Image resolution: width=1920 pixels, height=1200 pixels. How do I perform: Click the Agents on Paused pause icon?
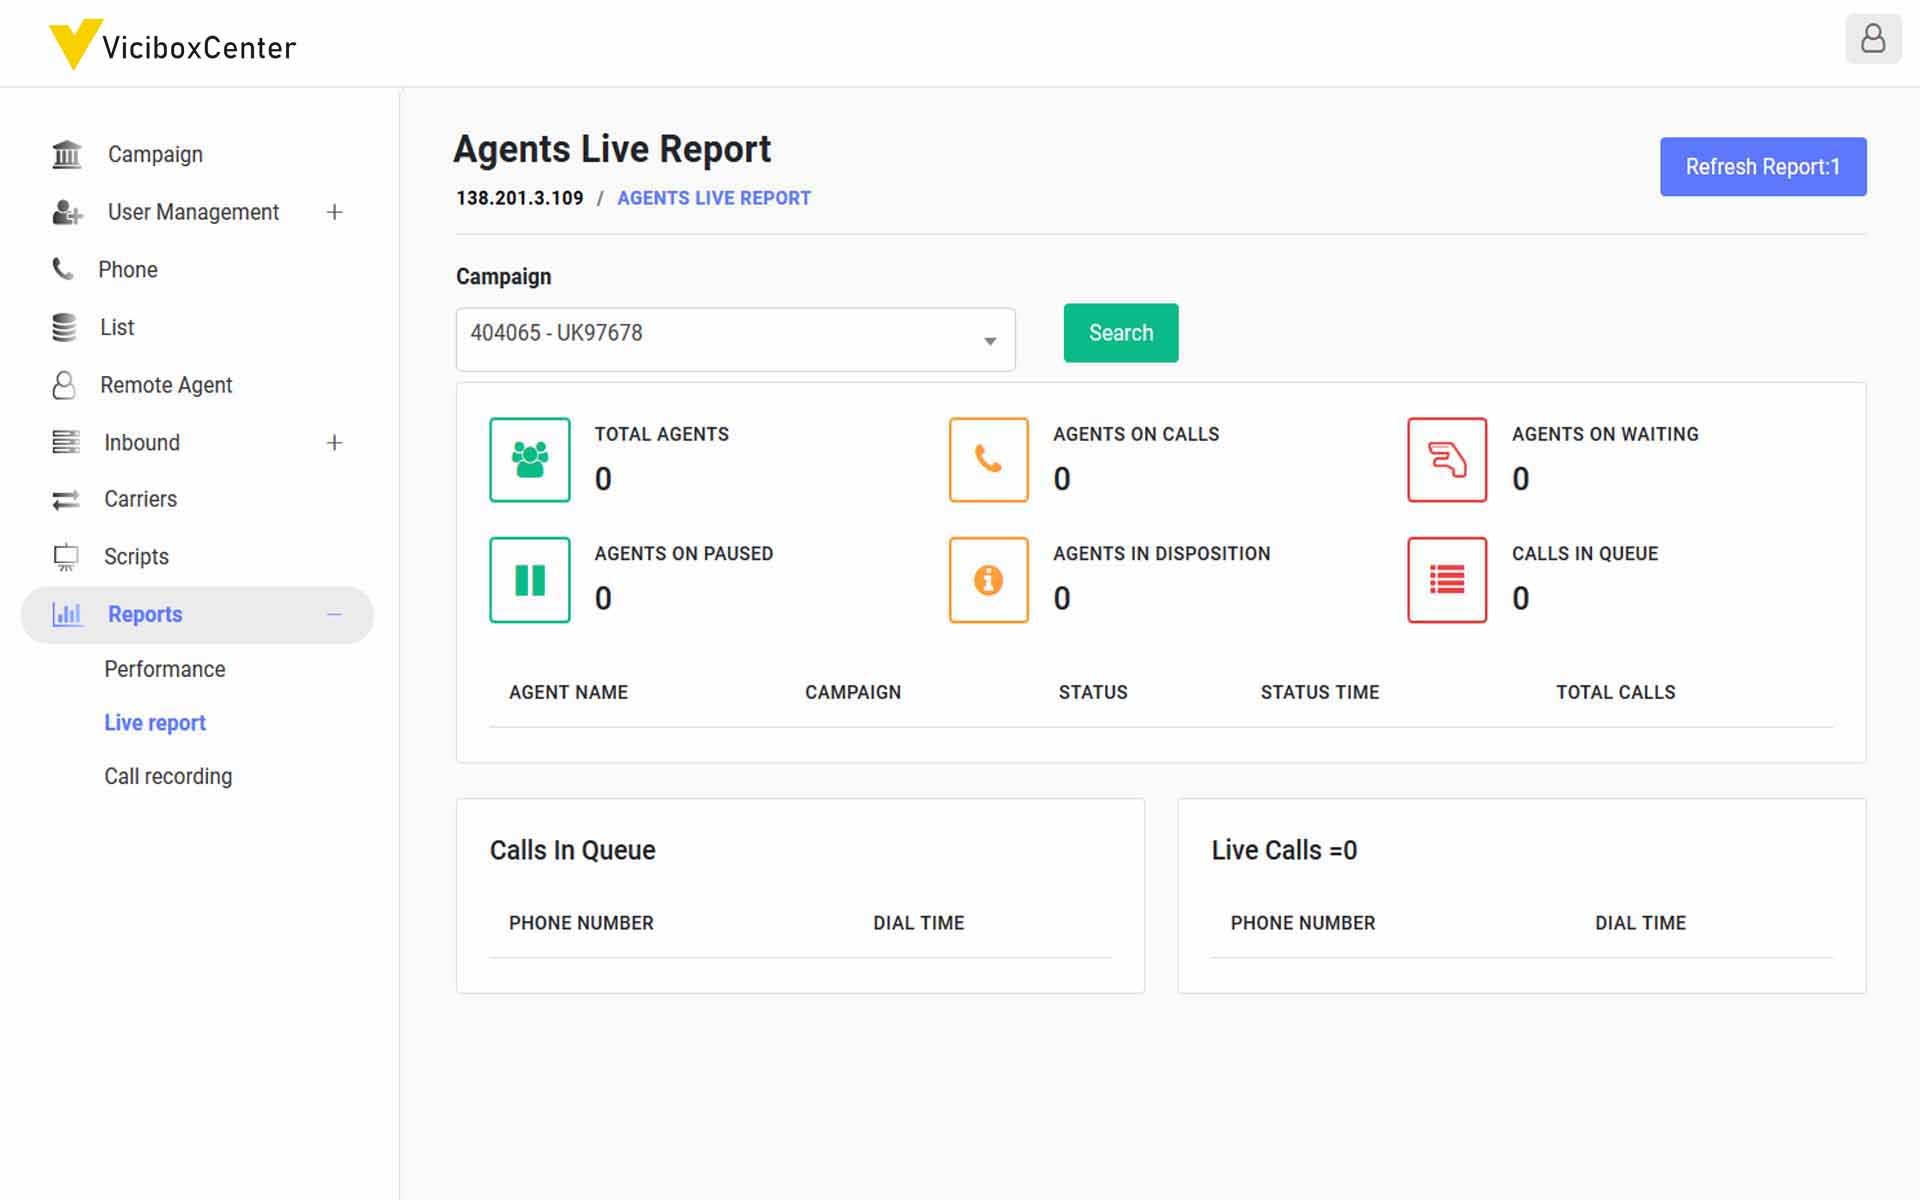529,580
